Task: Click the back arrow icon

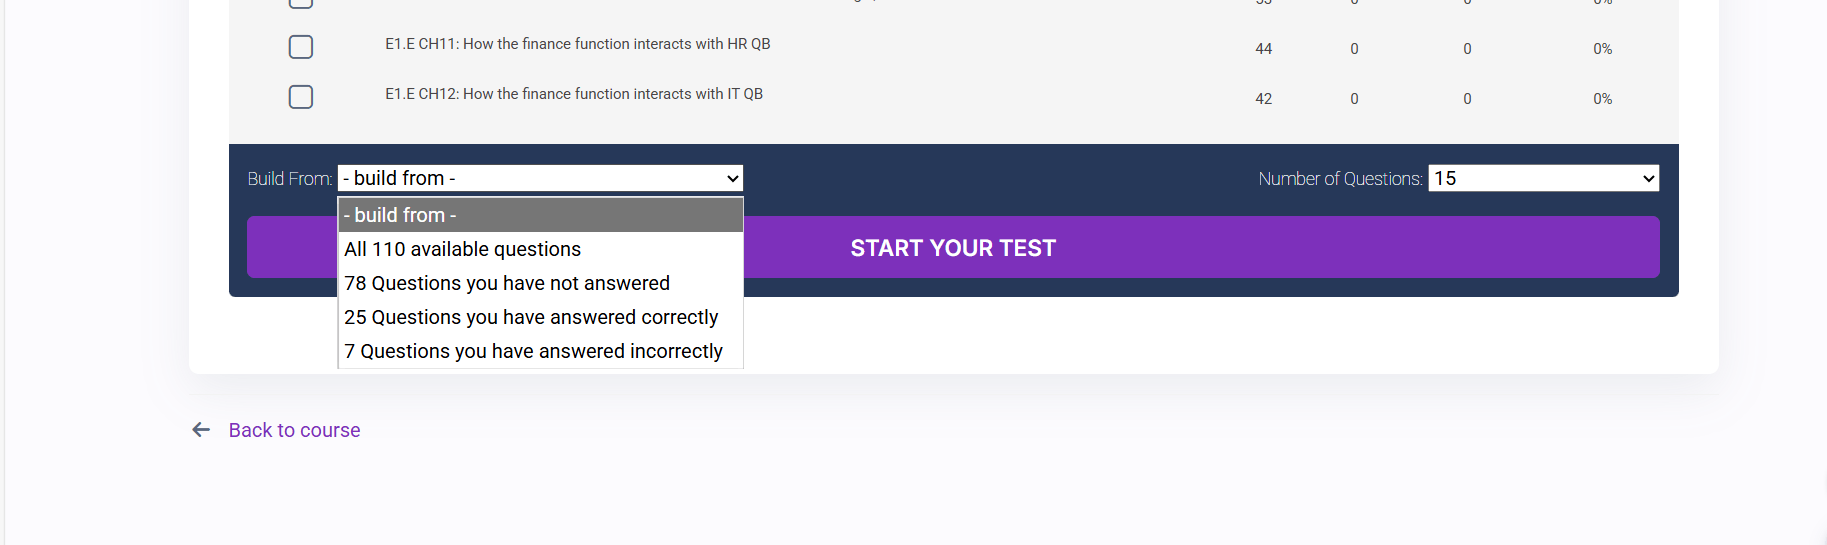Action: pos(201,430)
